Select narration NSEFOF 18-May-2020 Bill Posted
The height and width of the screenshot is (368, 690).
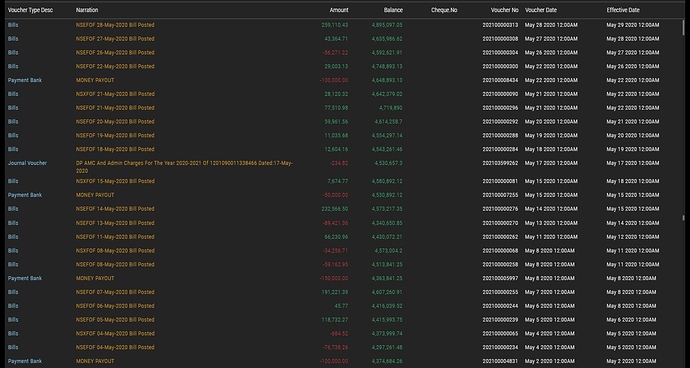[x=115, y=149]
